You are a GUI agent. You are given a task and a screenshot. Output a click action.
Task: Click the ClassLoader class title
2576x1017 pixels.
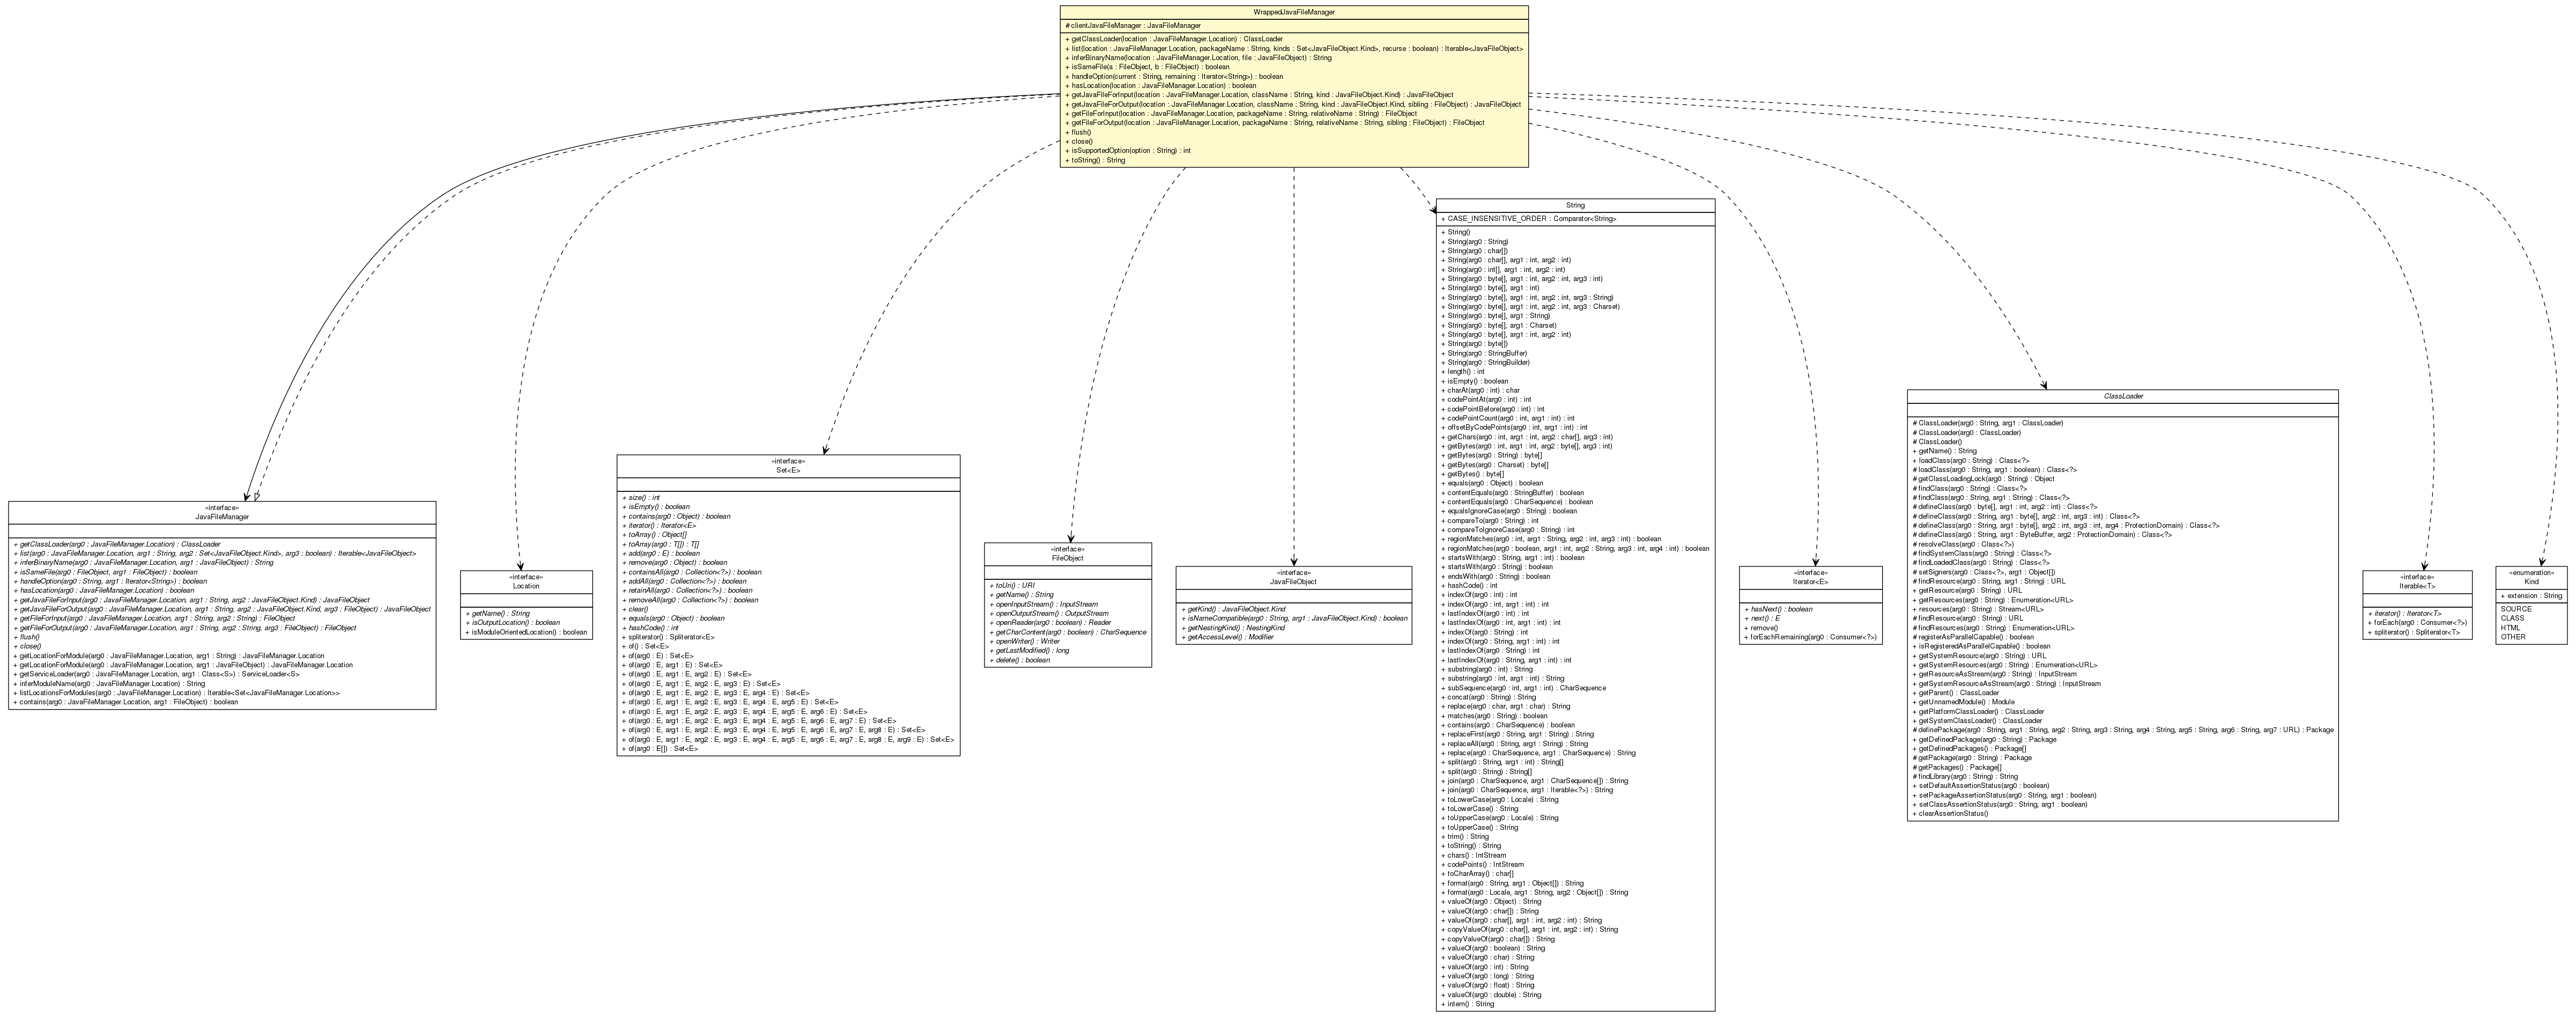[x=2122, y=396]
